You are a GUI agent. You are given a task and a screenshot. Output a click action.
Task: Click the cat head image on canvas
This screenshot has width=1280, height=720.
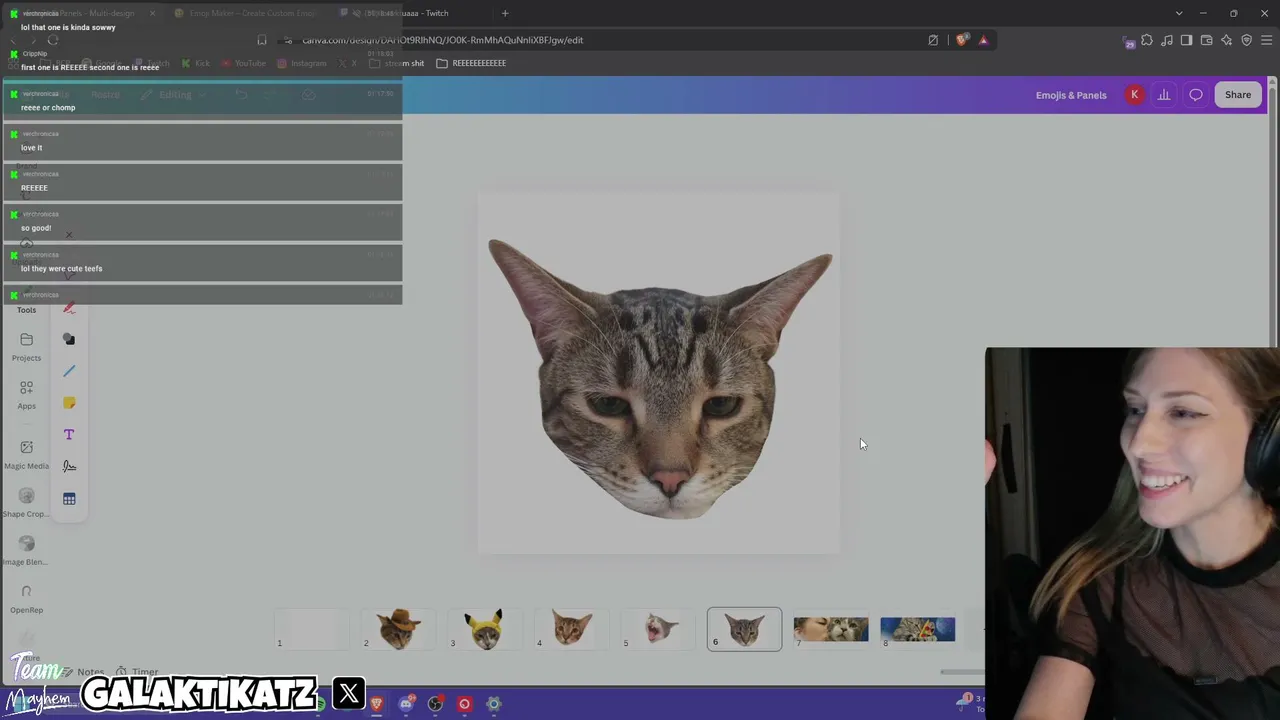pyautogui.click(x=660, y=378)
